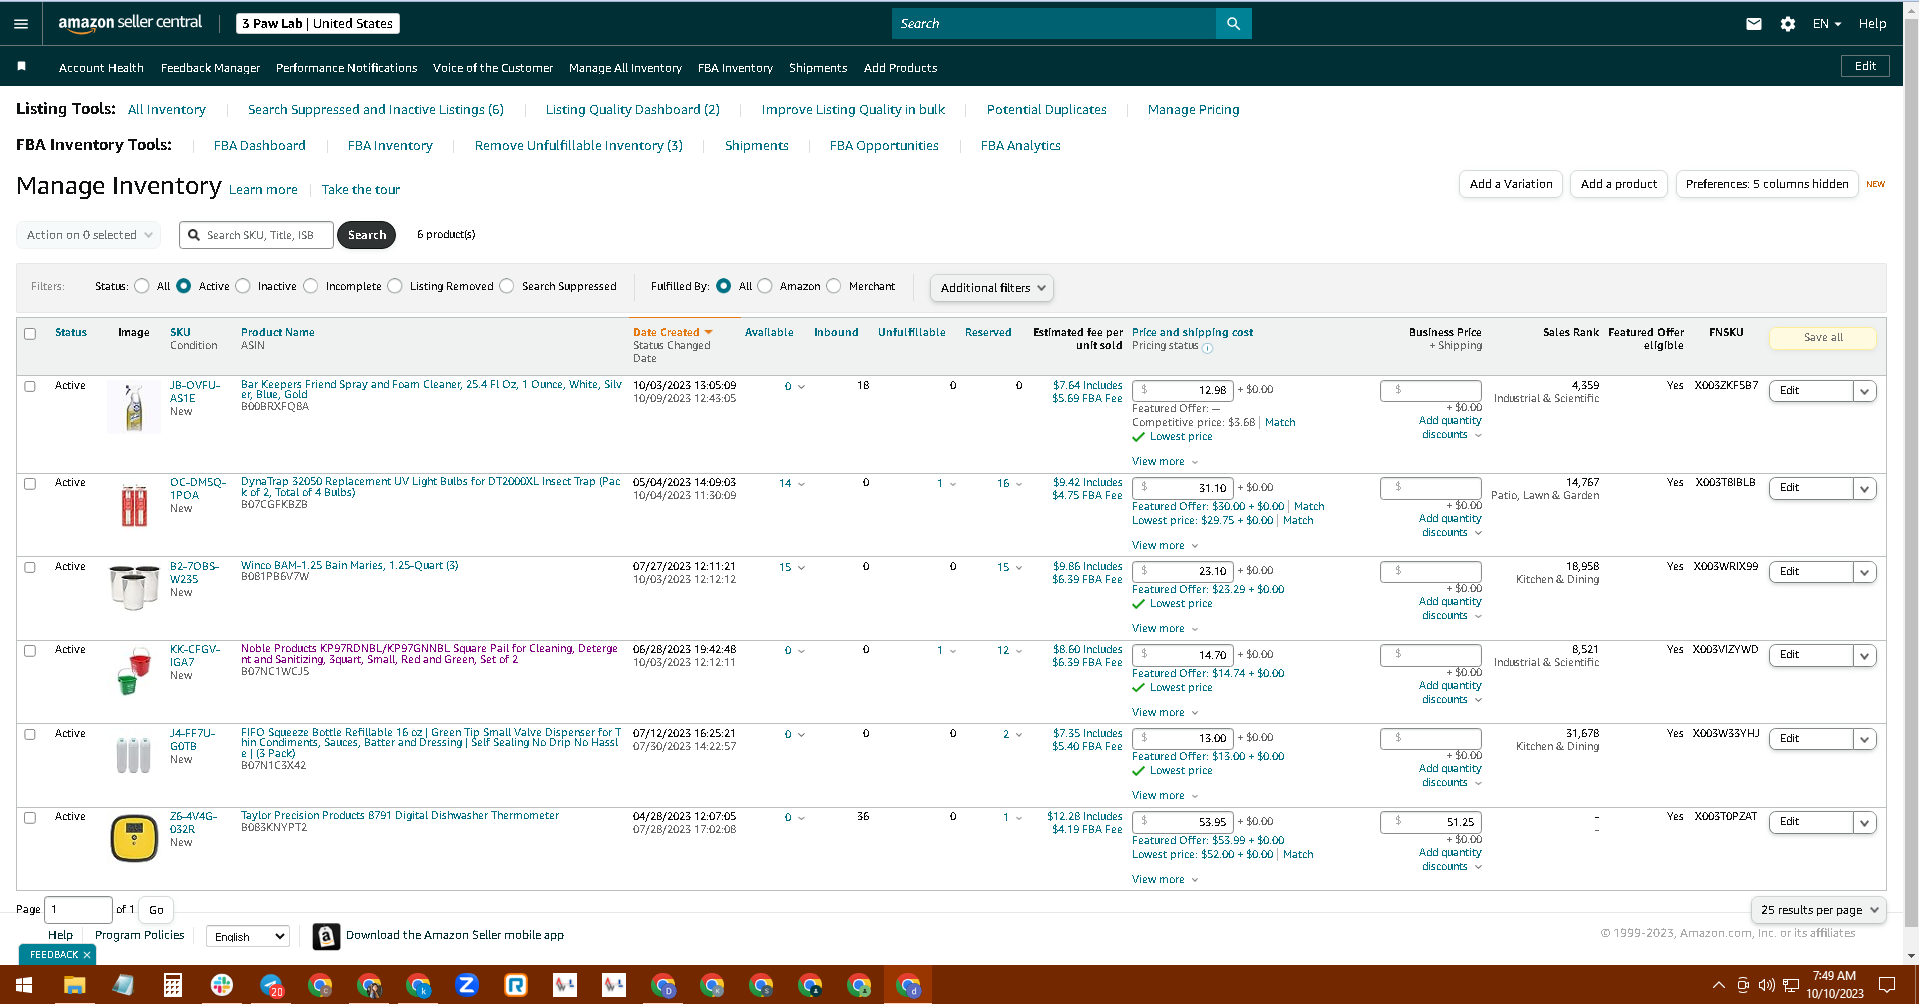Click Noble Products pail product thumbnail
The image size is (1919, 1004).
pyautogui.click(x=134, y=671)
